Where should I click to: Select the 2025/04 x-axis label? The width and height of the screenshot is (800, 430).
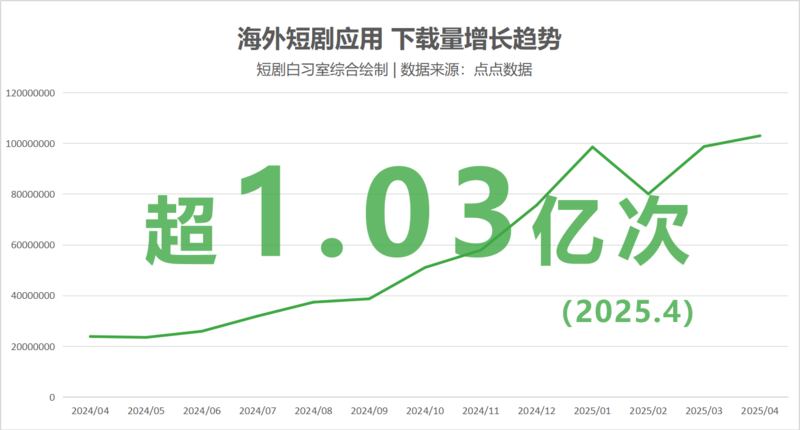click(x=761, y=410)
